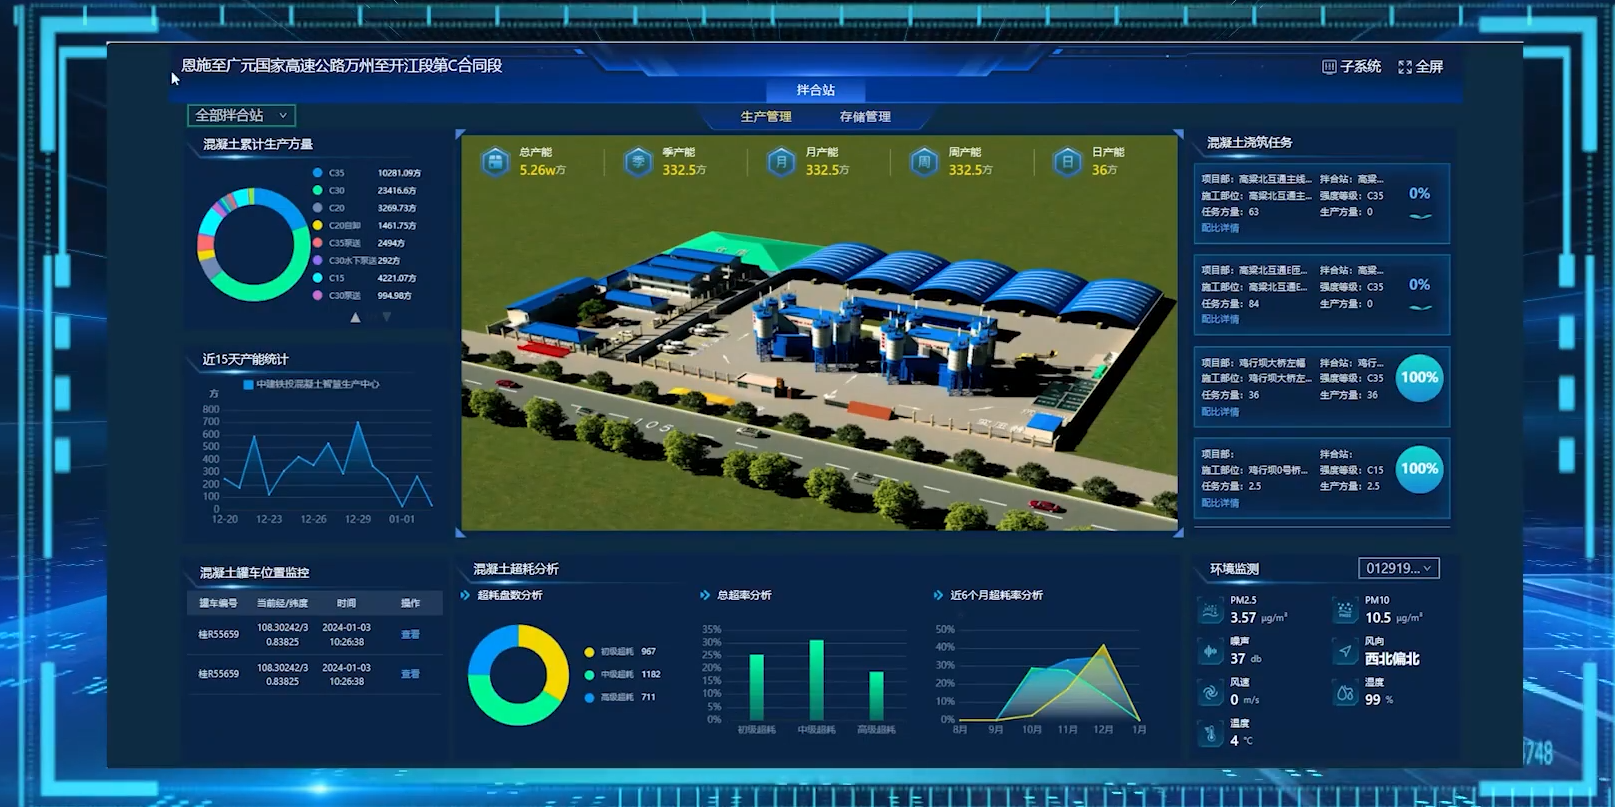Open the 012919... environment device dropdown

point(1398,568)
